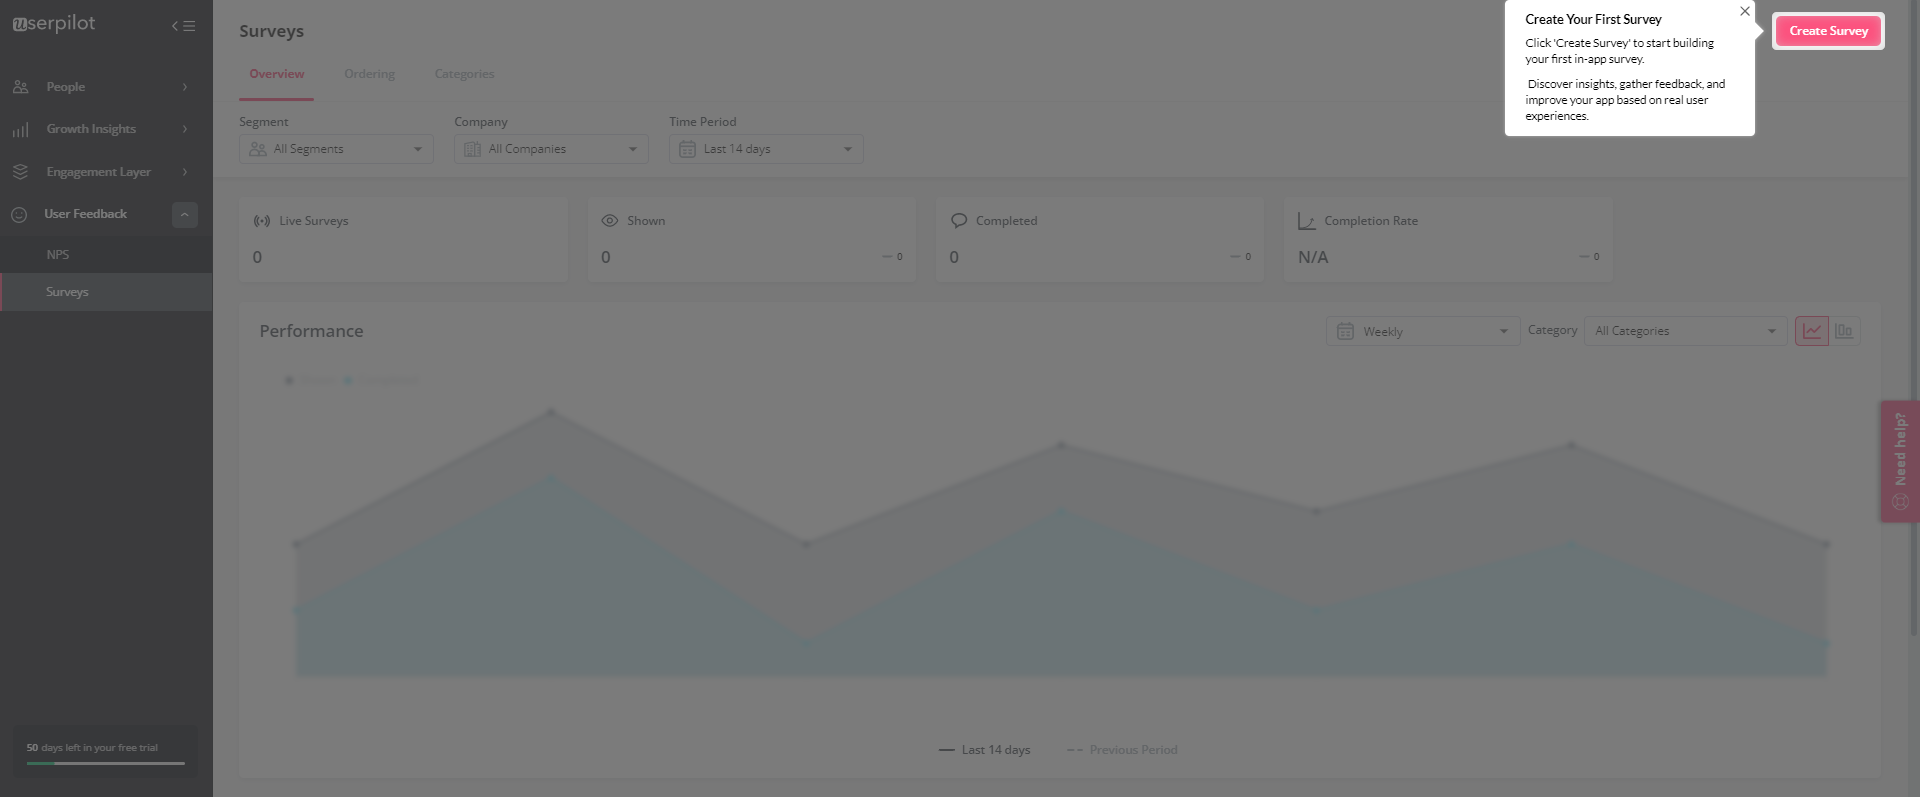Click the User Feedback smiley icon
The height and width of the screenshot is (797, 1920).
click(x=19, y=215)
